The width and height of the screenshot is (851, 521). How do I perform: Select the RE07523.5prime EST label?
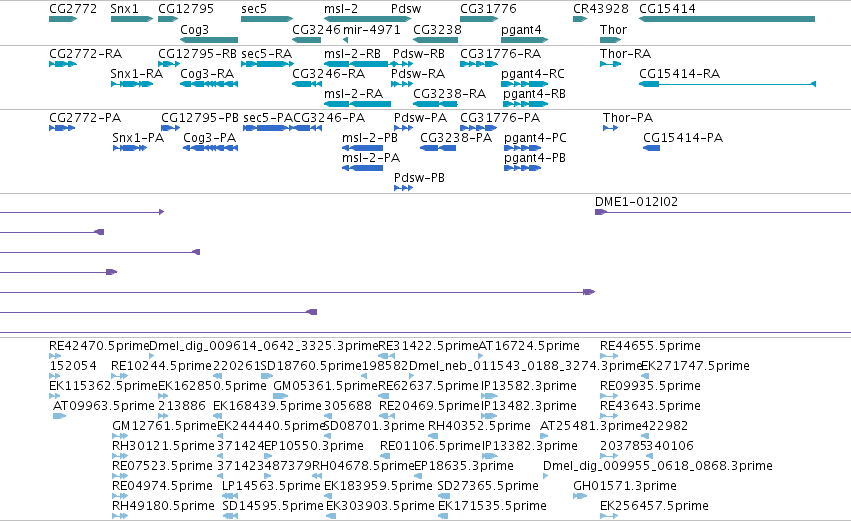pyautogui.click(x=162, y=466)
